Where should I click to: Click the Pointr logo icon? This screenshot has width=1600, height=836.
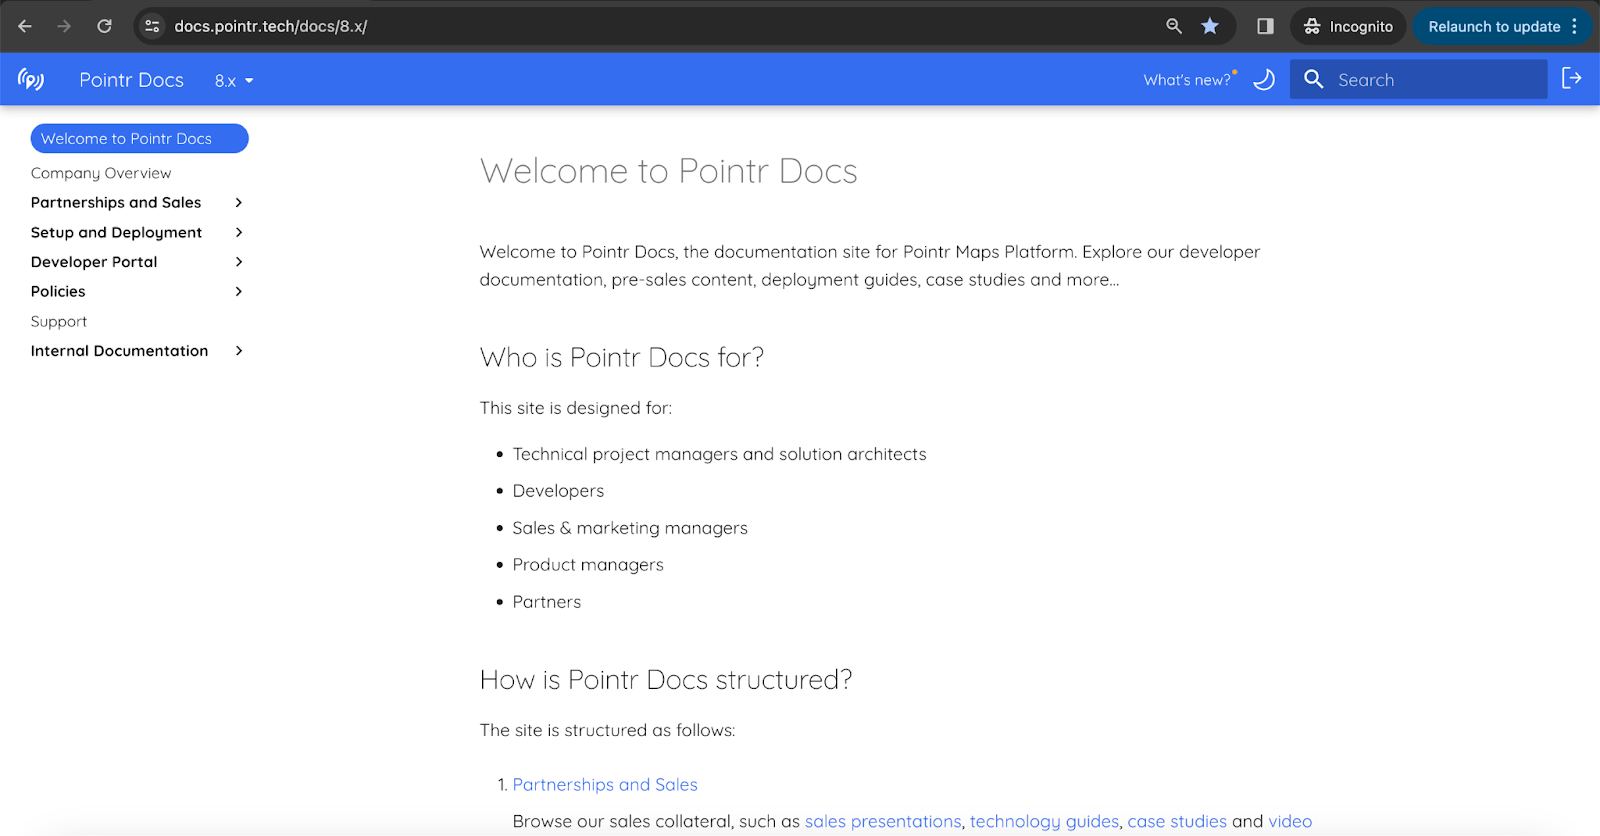pyautogui.click(x=31, y=79)
